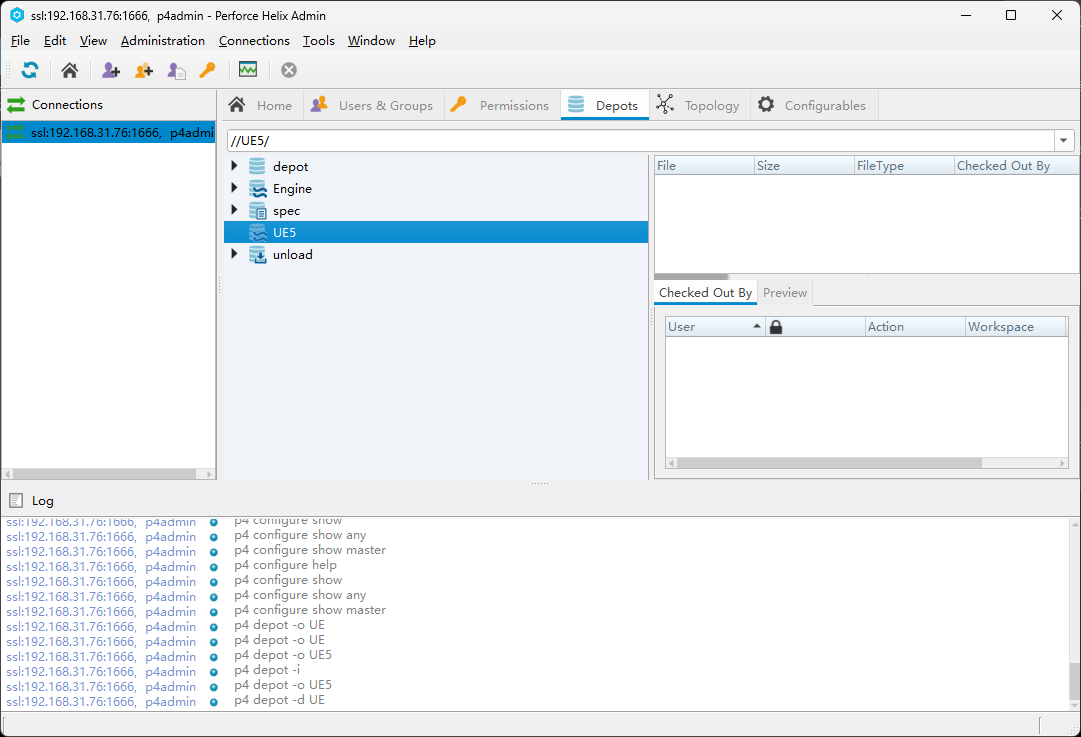Click the depot path input field
The image size is (1081, 737).
641,141
